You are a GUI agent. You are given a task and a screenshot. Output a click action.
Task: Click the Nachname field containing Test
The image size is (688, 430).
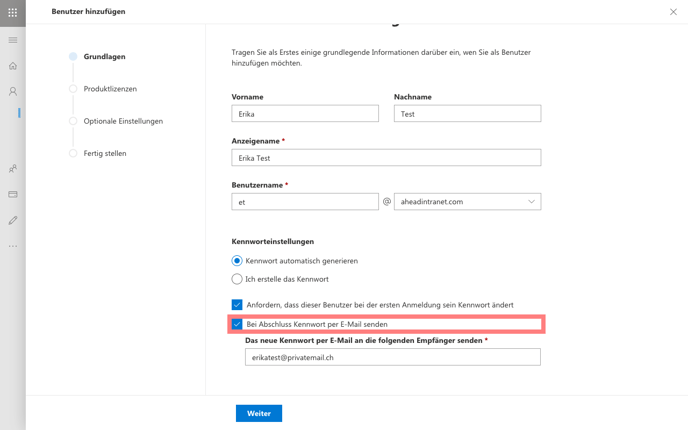pos(467,114)
